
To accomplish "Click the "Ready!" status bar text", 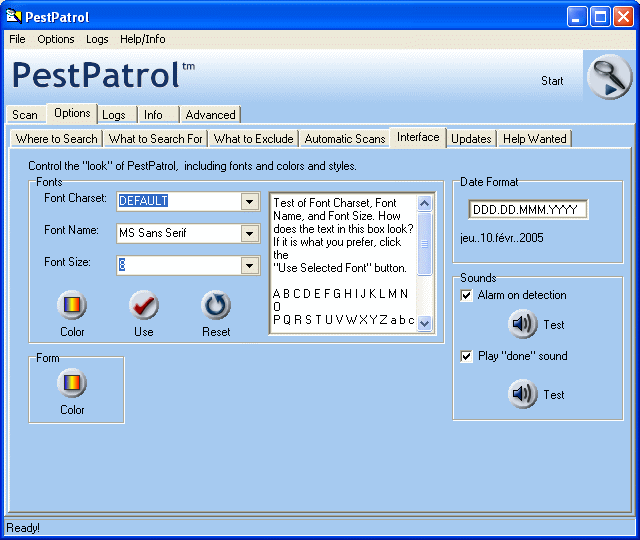I will point(23,528).
